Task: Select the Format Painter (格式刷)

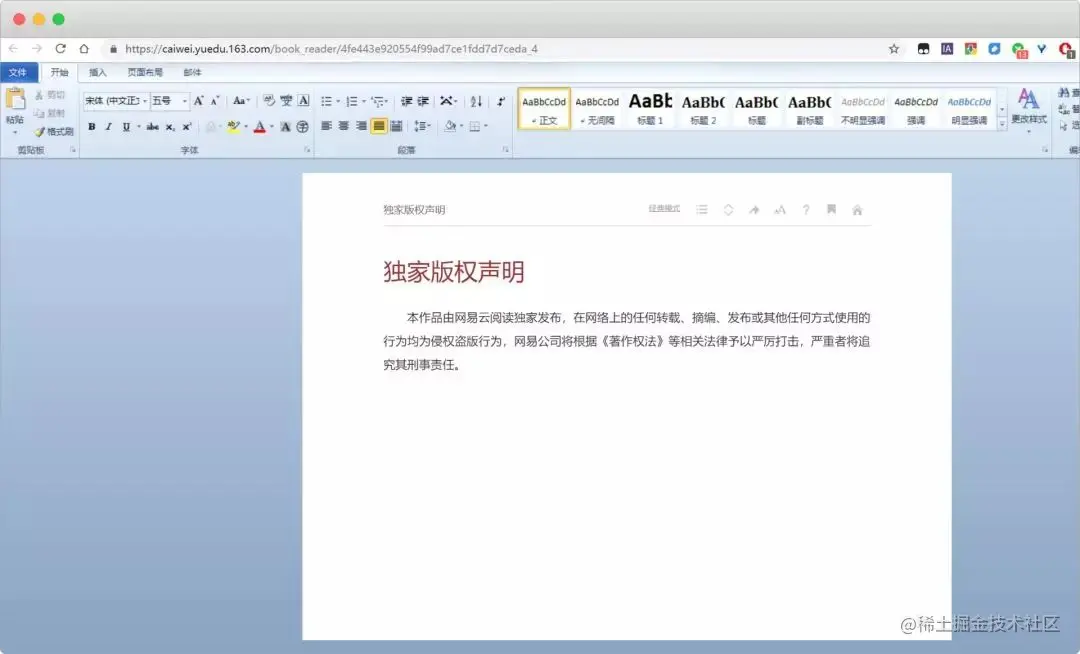Action: 54,131
